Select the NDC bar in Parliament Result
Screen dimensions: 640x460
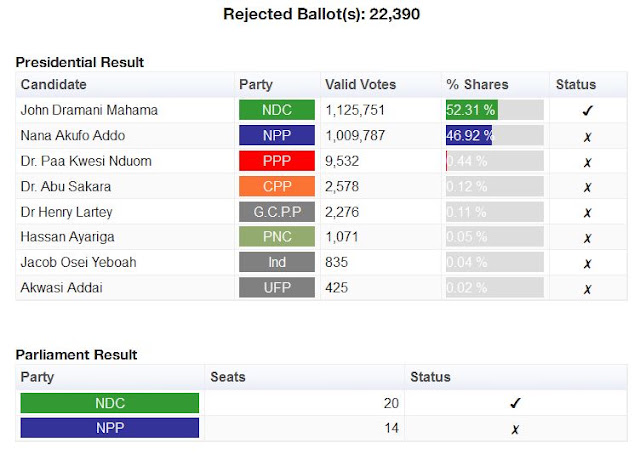110,403
